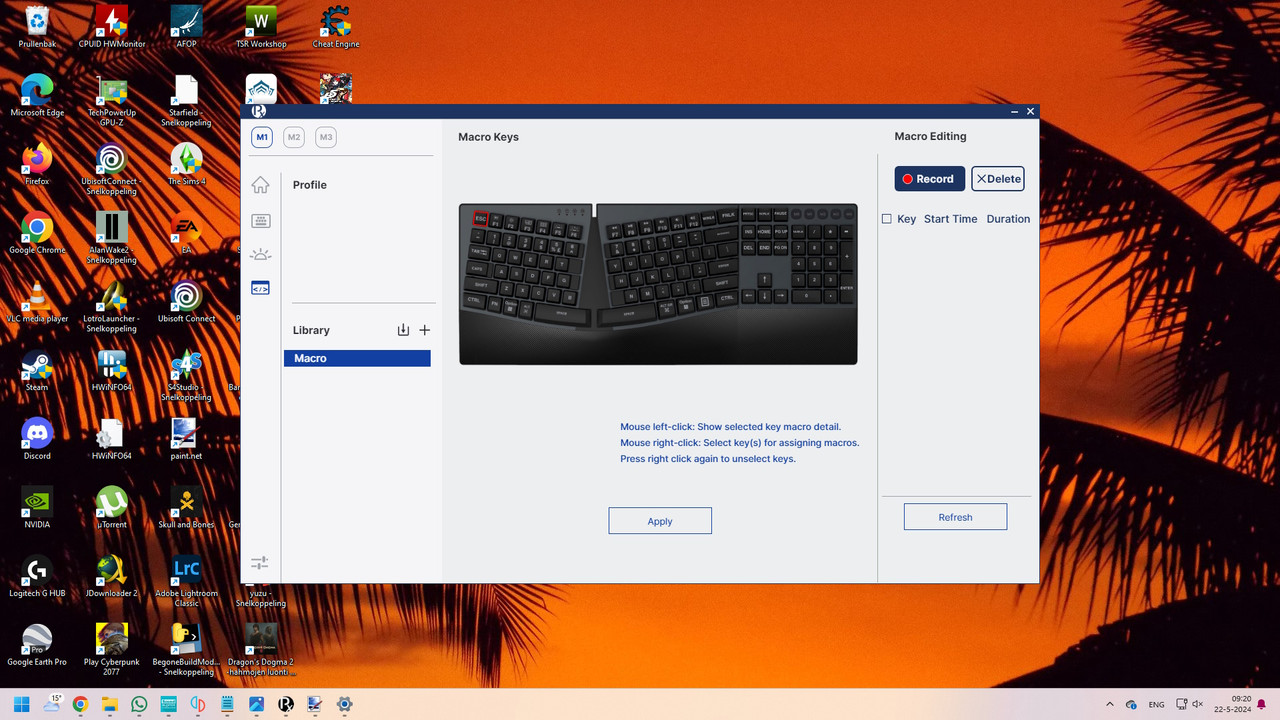The image size is (1280, 720).
Task: Switch to the M3 profile
Action: click(x=326, y=137)
